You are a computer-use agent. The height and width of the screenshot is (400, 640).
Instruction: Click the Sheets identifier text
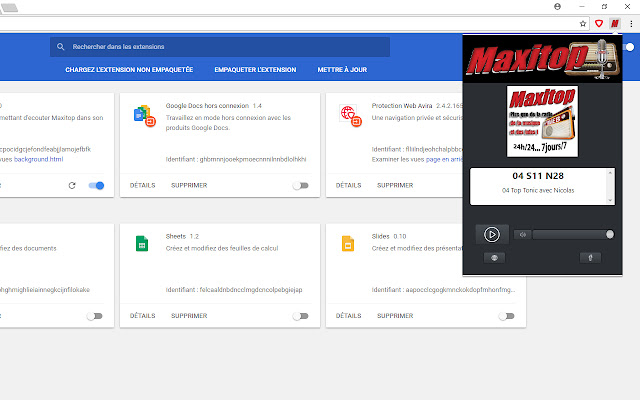[x=234, y=290]
